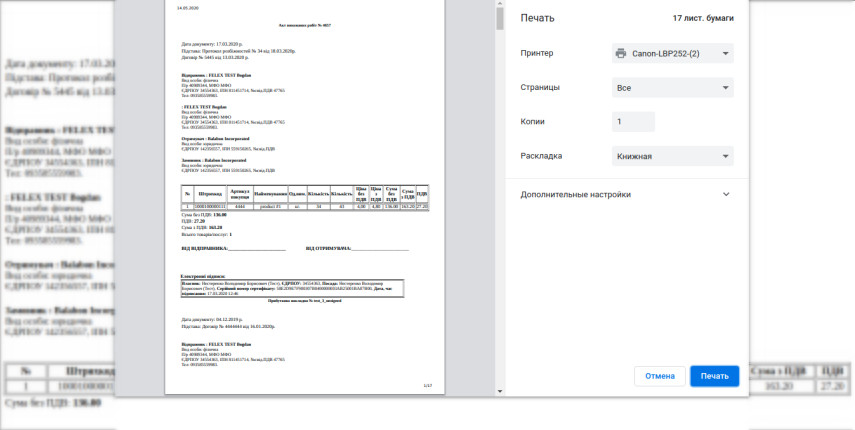855x430 pixels.
Task: Click page number 1/17 in preview
Action: [428, 385]
